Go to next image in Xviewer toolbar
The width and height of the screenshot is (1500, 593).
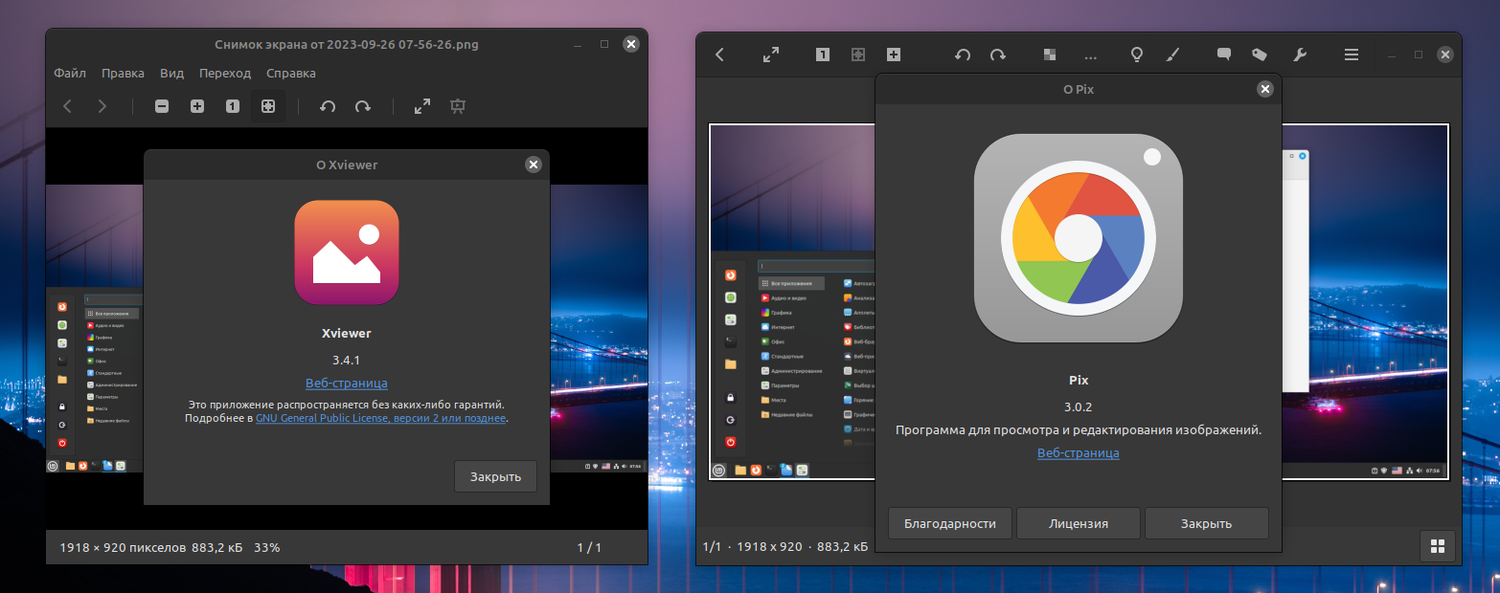click(x=102, y=106)
